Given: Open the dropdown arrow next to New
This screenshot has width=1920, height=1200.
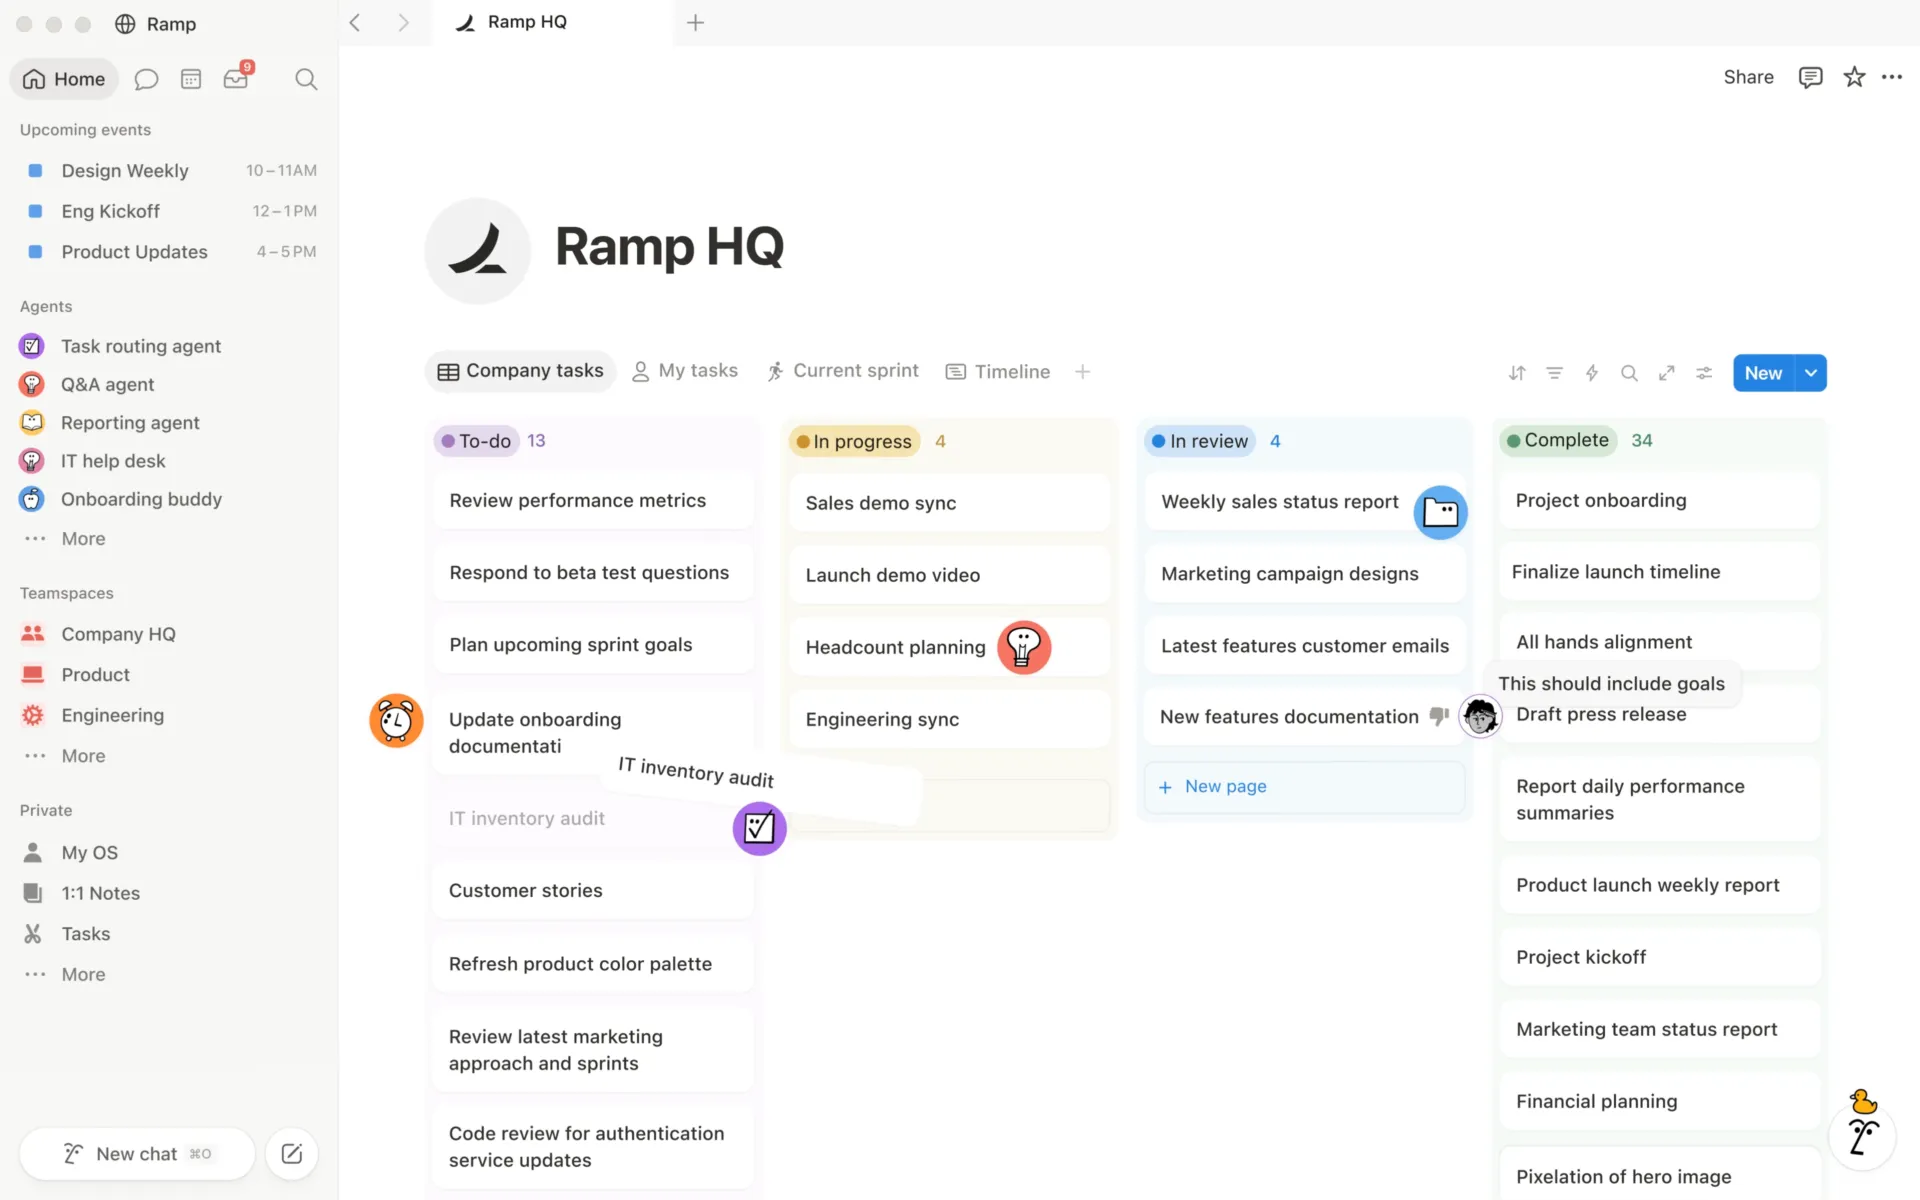Looking at the screenshot, I should [1811, 373].
